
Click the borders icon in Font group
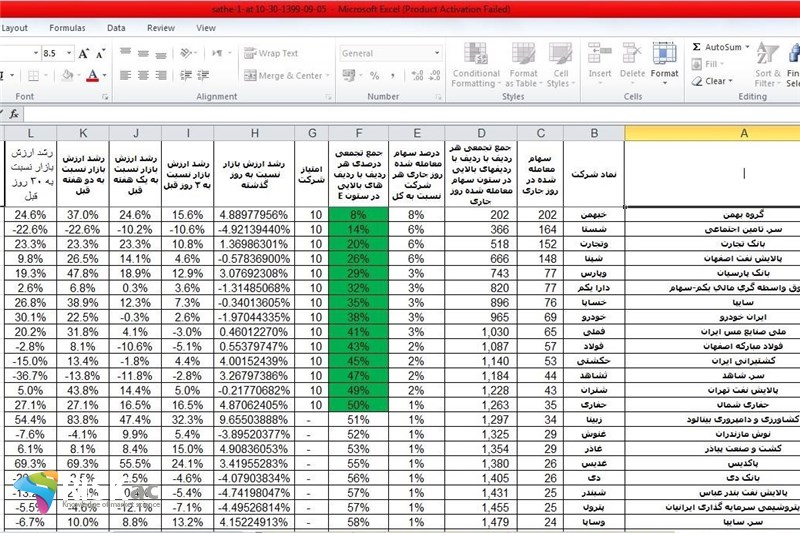click(34, 76)
